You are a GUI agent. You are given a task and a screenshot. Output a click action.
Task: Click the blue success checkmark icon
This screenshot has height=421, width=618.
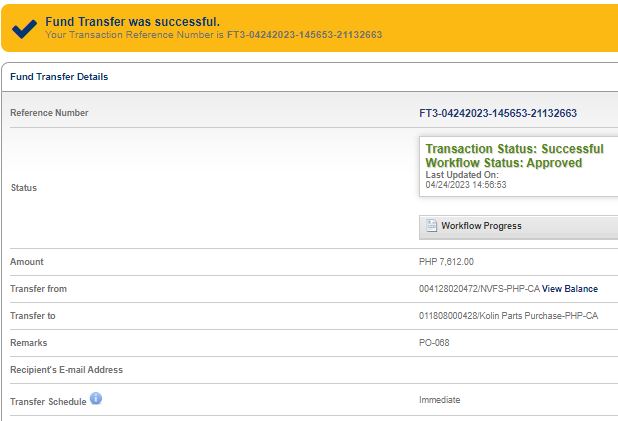tap(23, 29)
